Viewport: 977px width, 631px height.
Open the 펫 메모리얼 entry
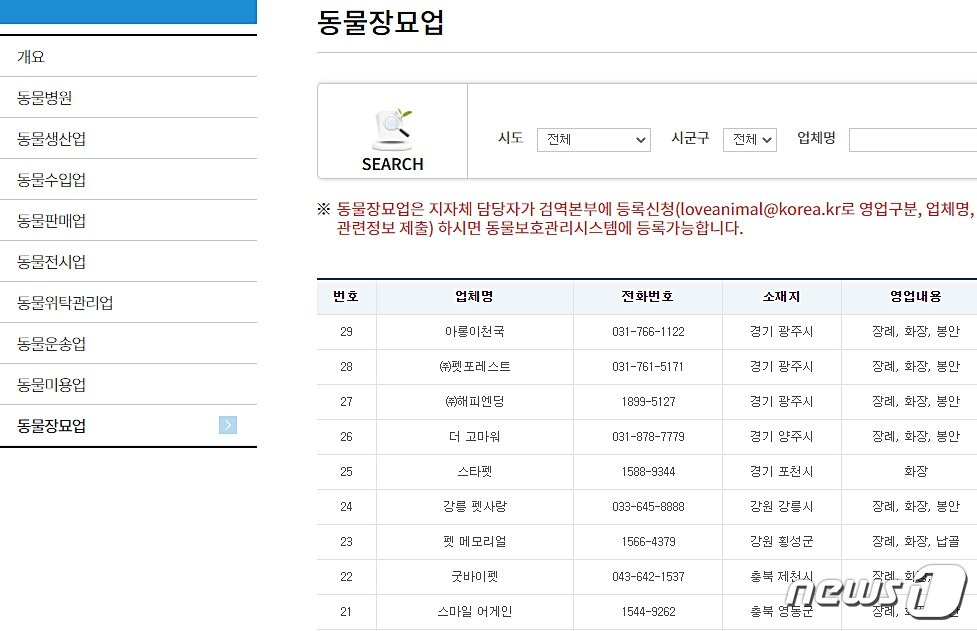pos(473,542)
